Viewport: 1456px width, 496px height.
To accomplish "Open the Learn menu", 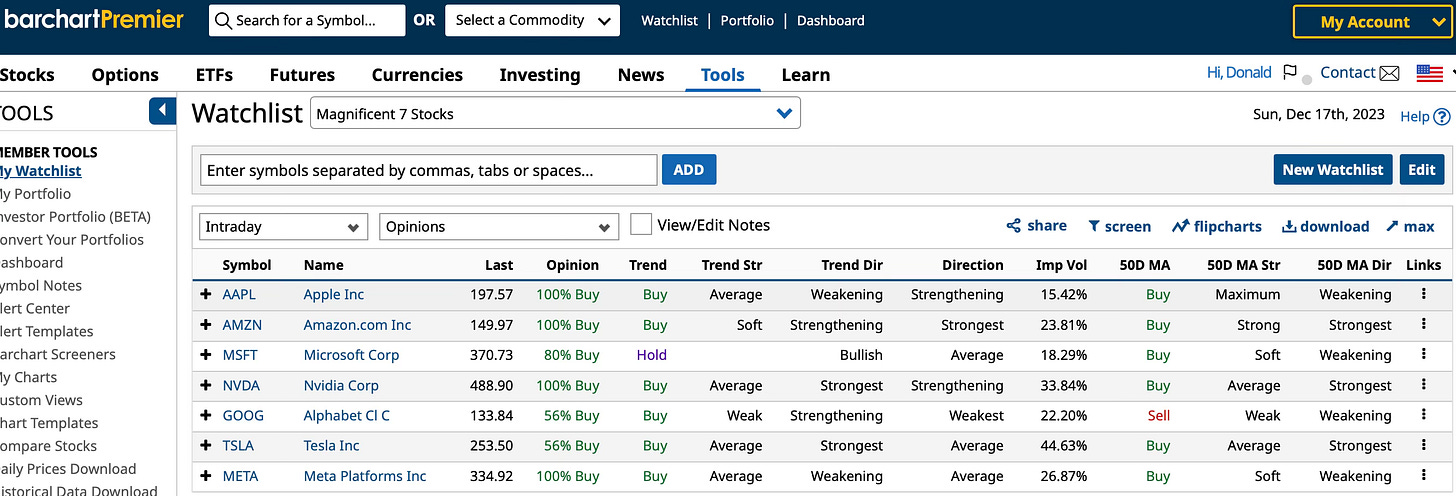I will pyautogui.click(x=806, y=75).
